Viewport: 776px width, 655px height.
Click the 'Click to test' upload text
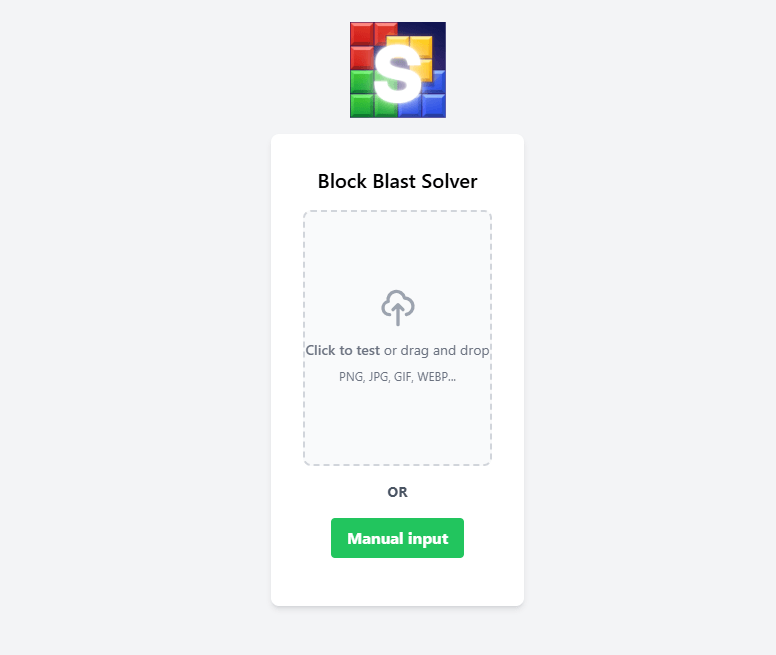coord(342,350)
